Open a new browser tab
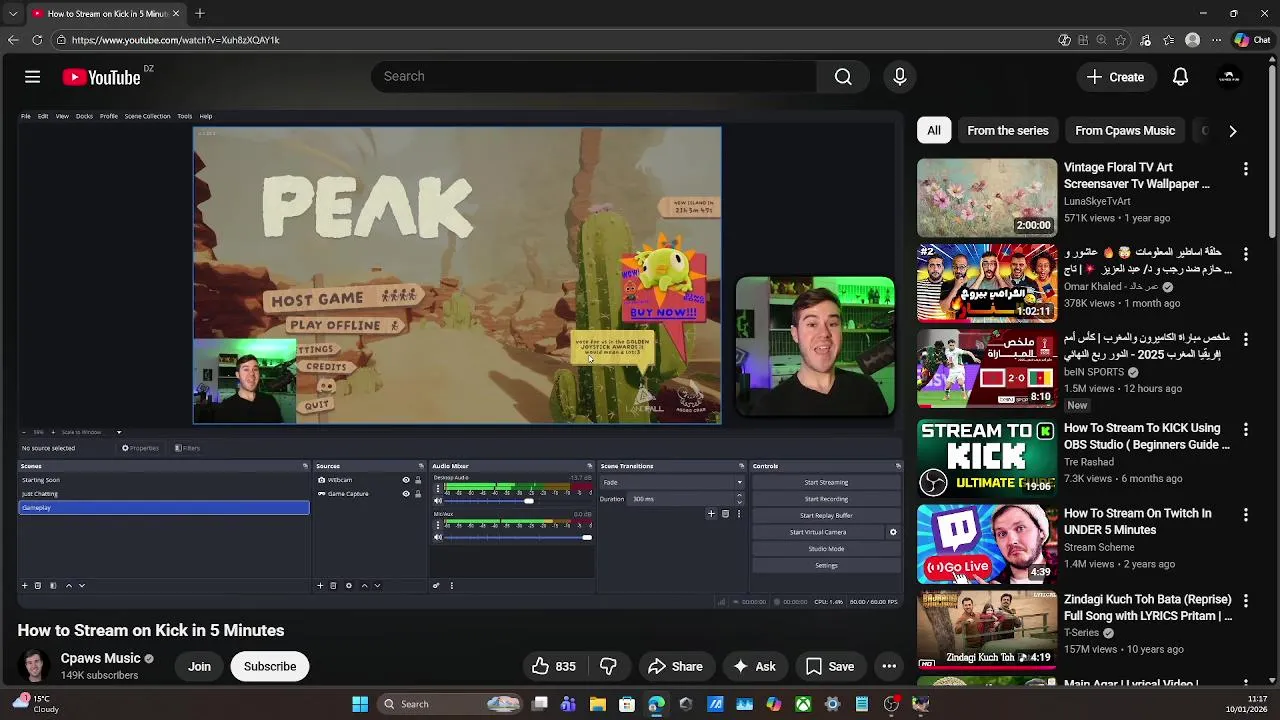Viewport: 1280px width, 720px height. pyautogui.click(x=200, y=14)
